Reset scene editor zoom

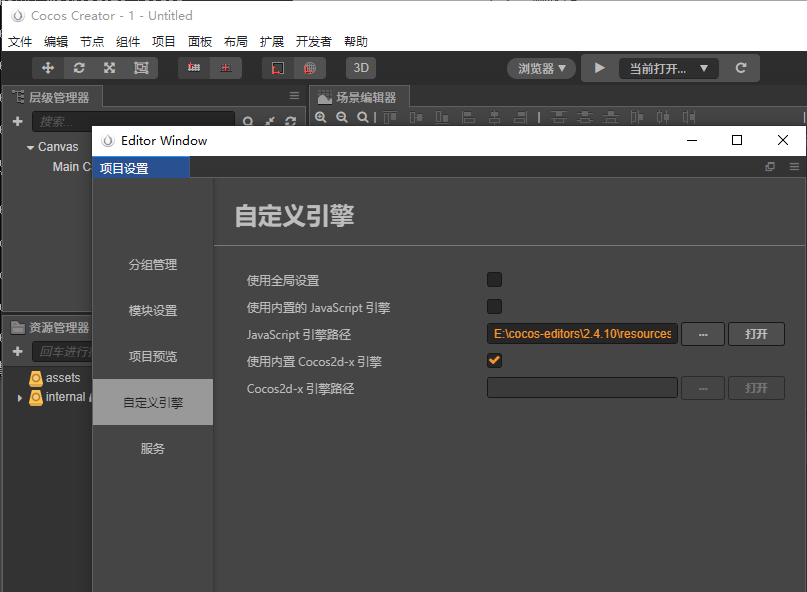tap(363, 117)
